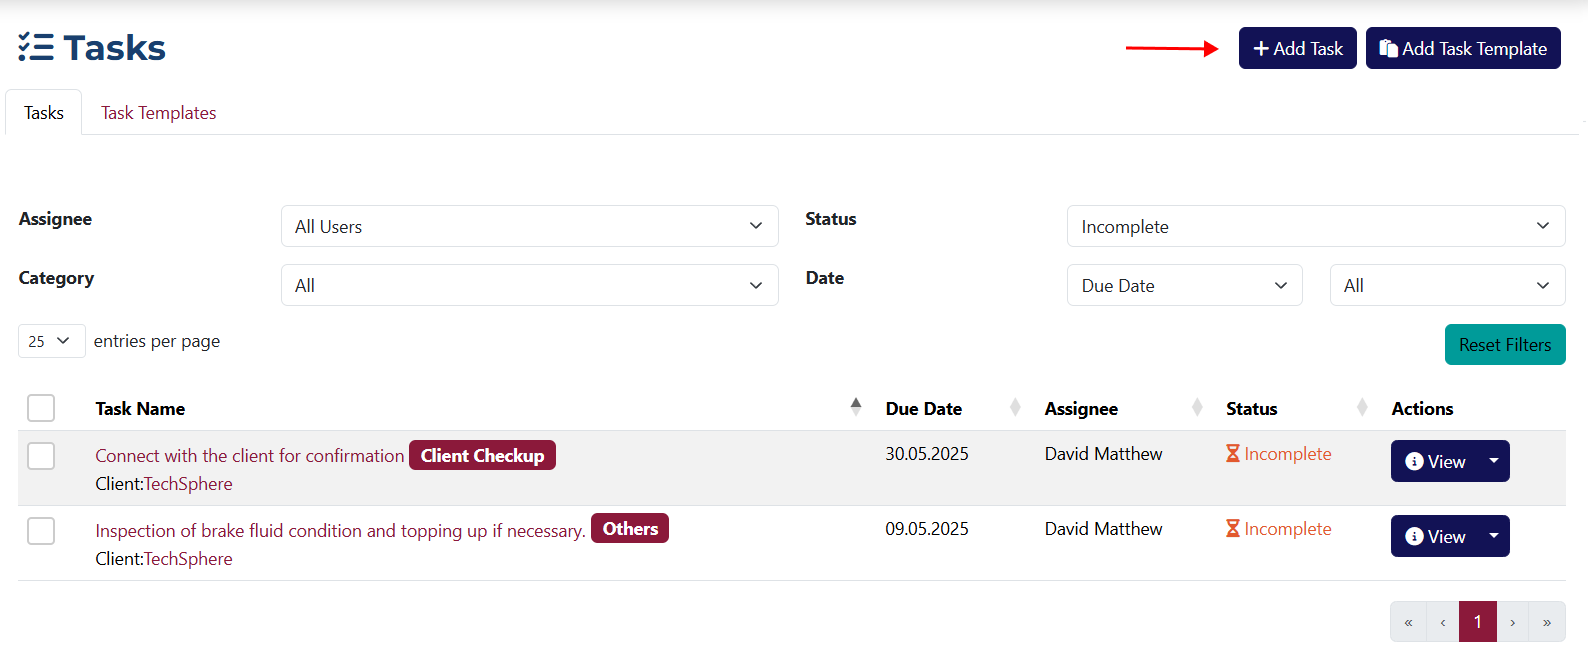Expand the Status 'Incomplete' dropdown
The width and height of the screenshot is (1588, 651).
click(x=1315, y=226)
